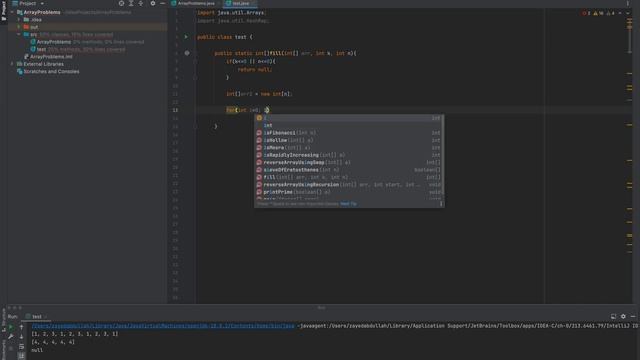Select ArrayProblems.iml file
Screen dimensions: 640x360
[x=51, y=57]
